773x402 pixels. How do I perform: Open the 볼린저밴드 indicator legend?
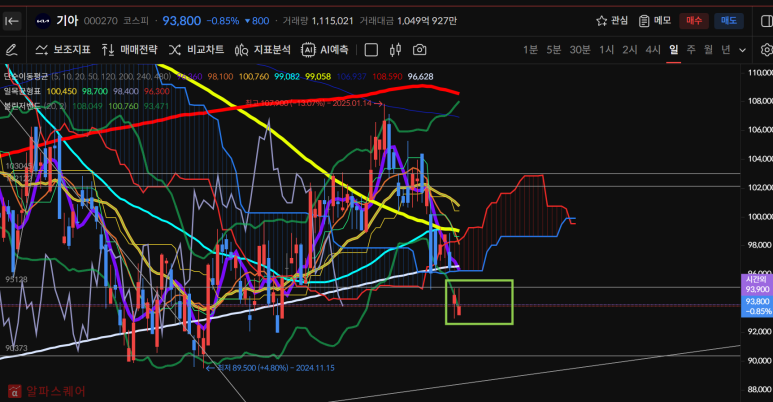tap(22, 106)
